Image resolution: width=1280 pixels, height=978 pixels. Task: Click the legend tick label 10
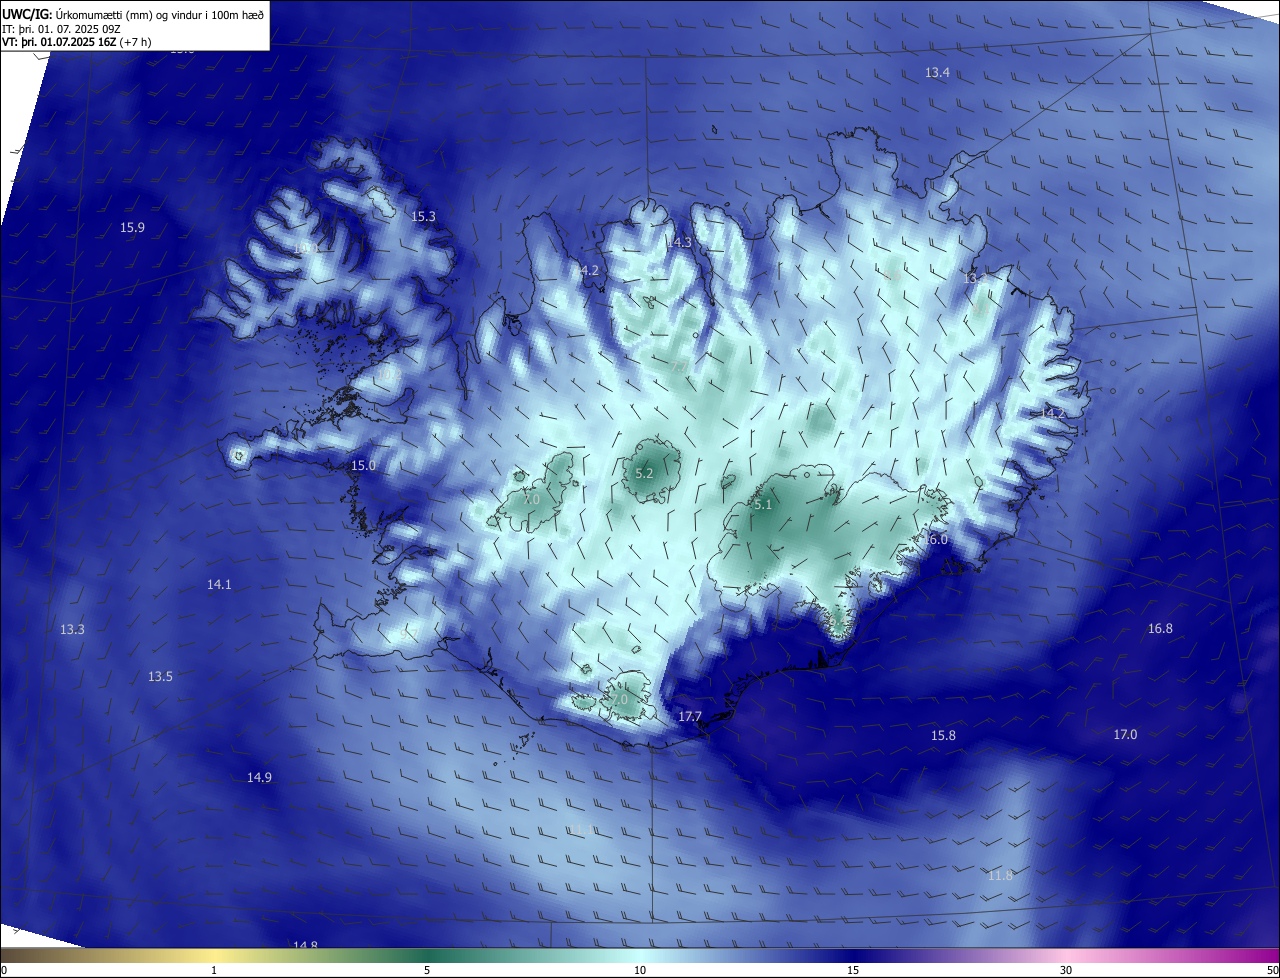[640, 971]
